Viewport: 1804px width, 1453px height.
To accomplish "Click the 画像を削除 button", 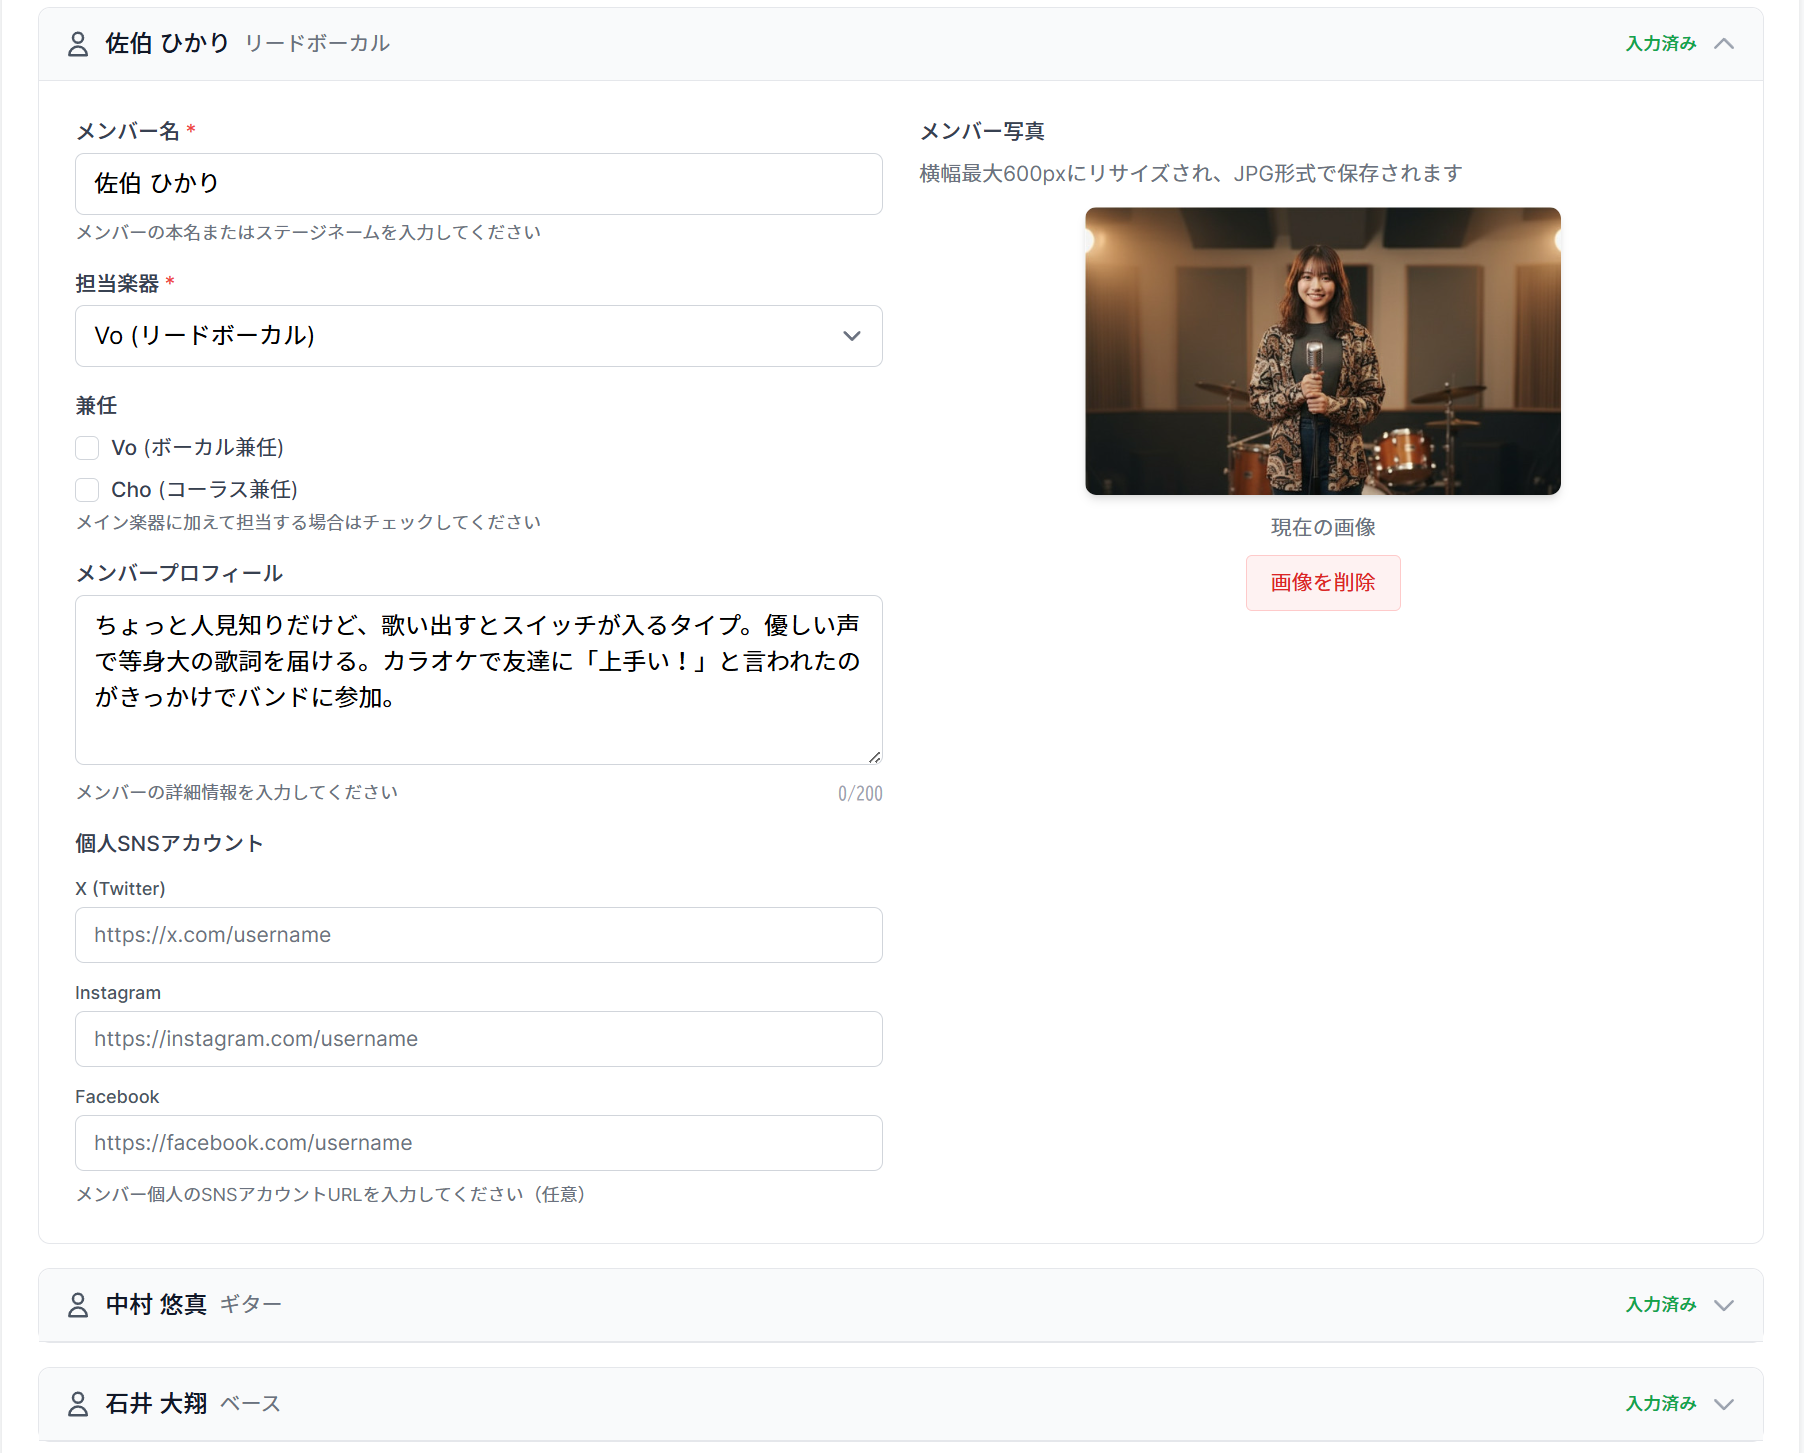I will click(x=1322, y=583).
